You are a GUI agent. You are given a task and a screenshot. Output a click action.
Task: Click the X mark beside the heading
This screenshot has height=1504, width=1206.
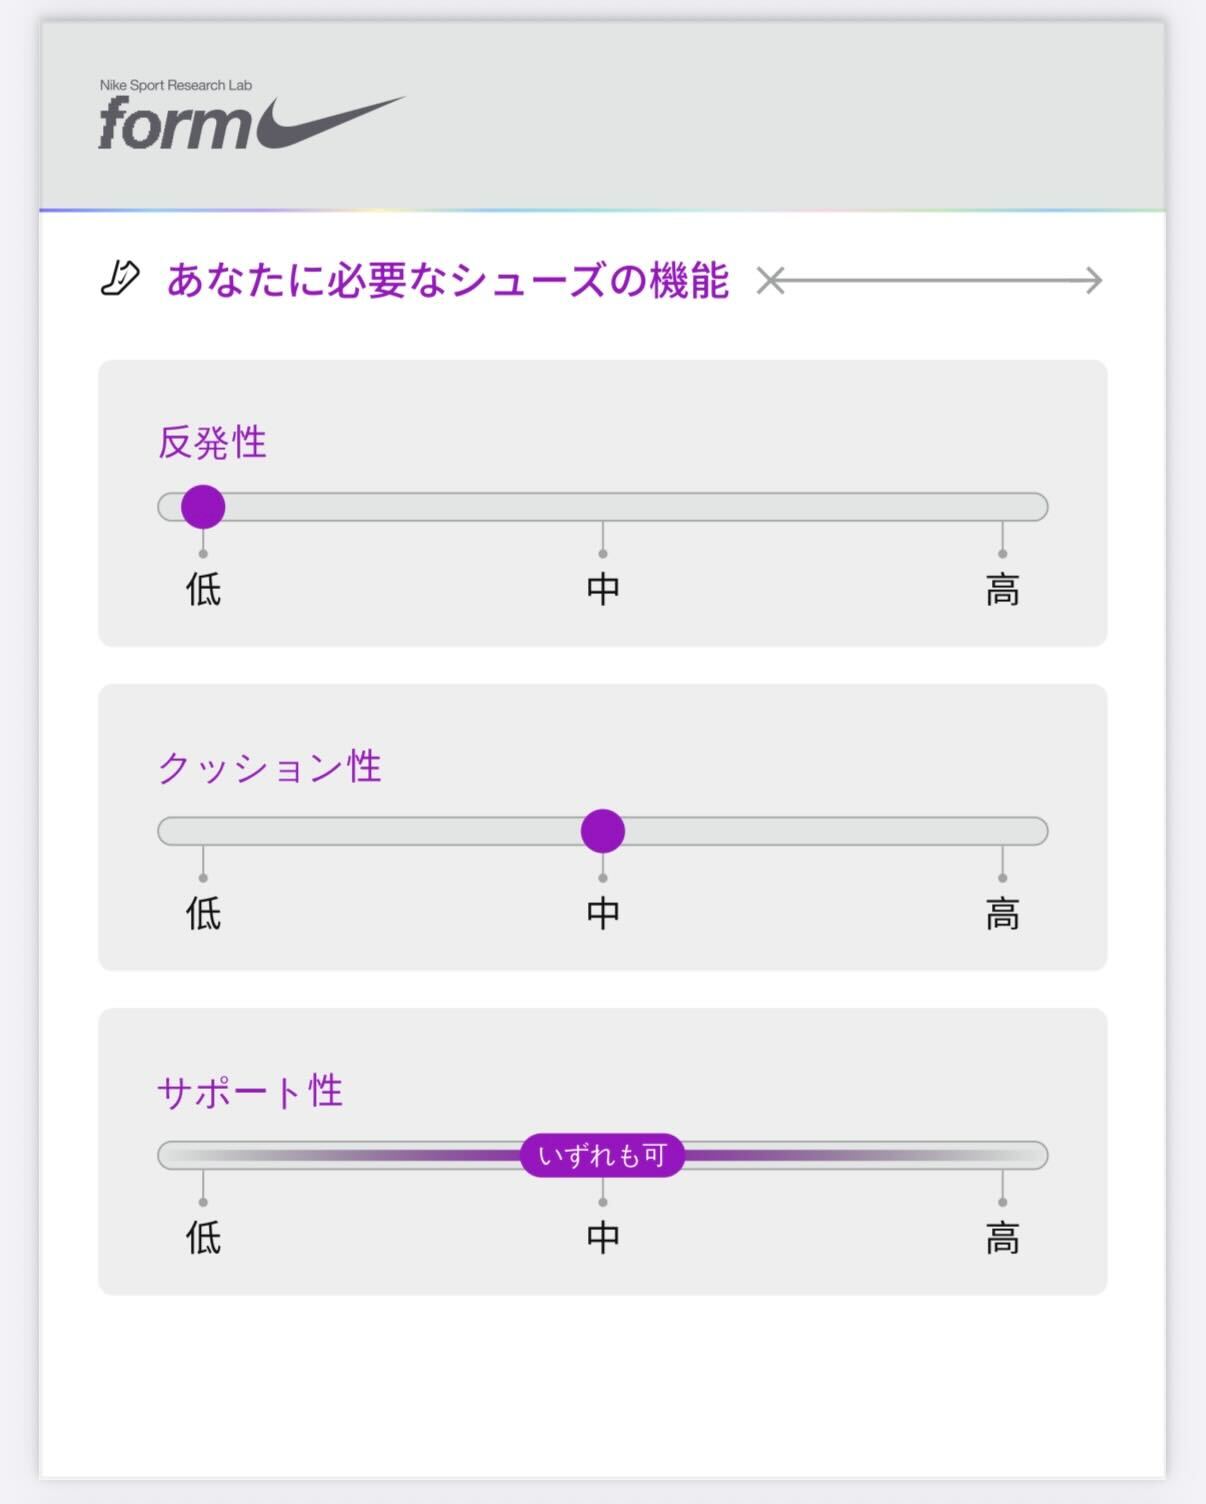point(770,281)
